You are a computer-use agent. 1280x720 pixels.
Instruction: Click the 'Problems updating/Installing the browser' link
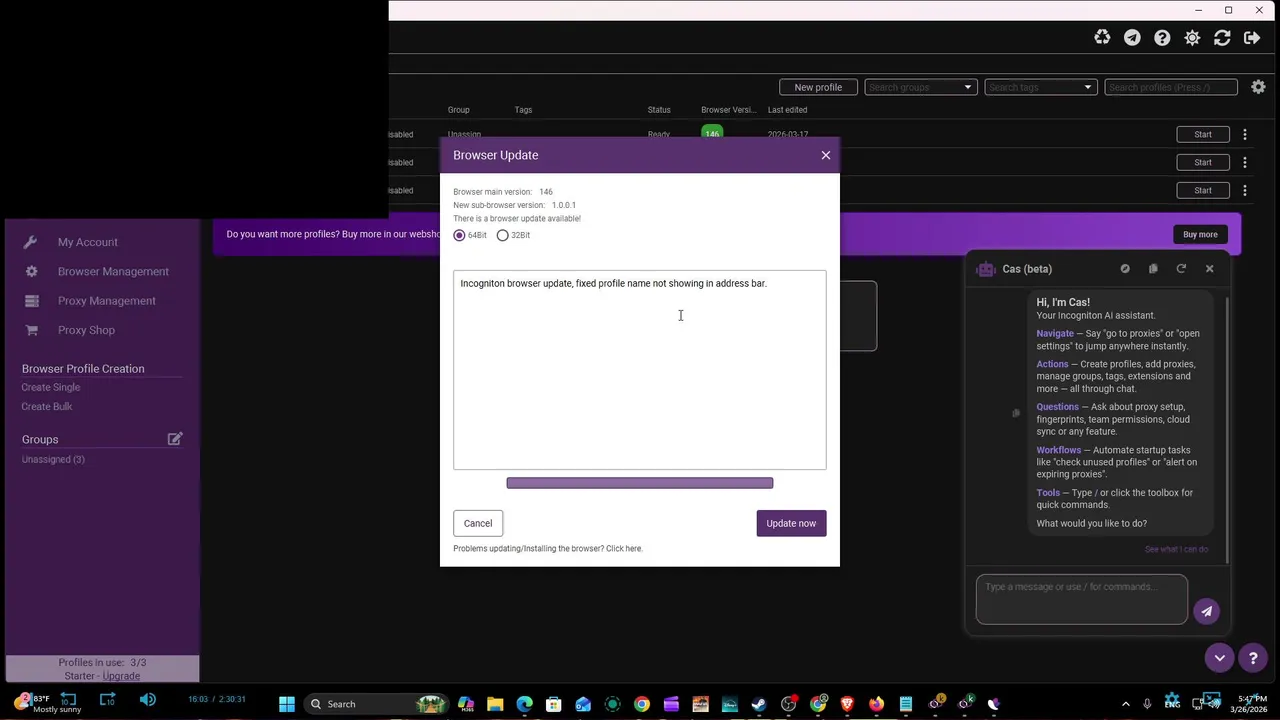click(548, 548)
